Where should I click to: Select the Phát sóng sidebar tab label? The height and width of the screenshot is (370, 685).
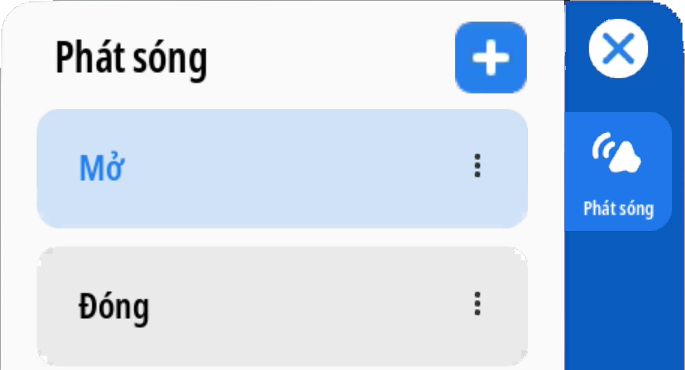point(619,209)
